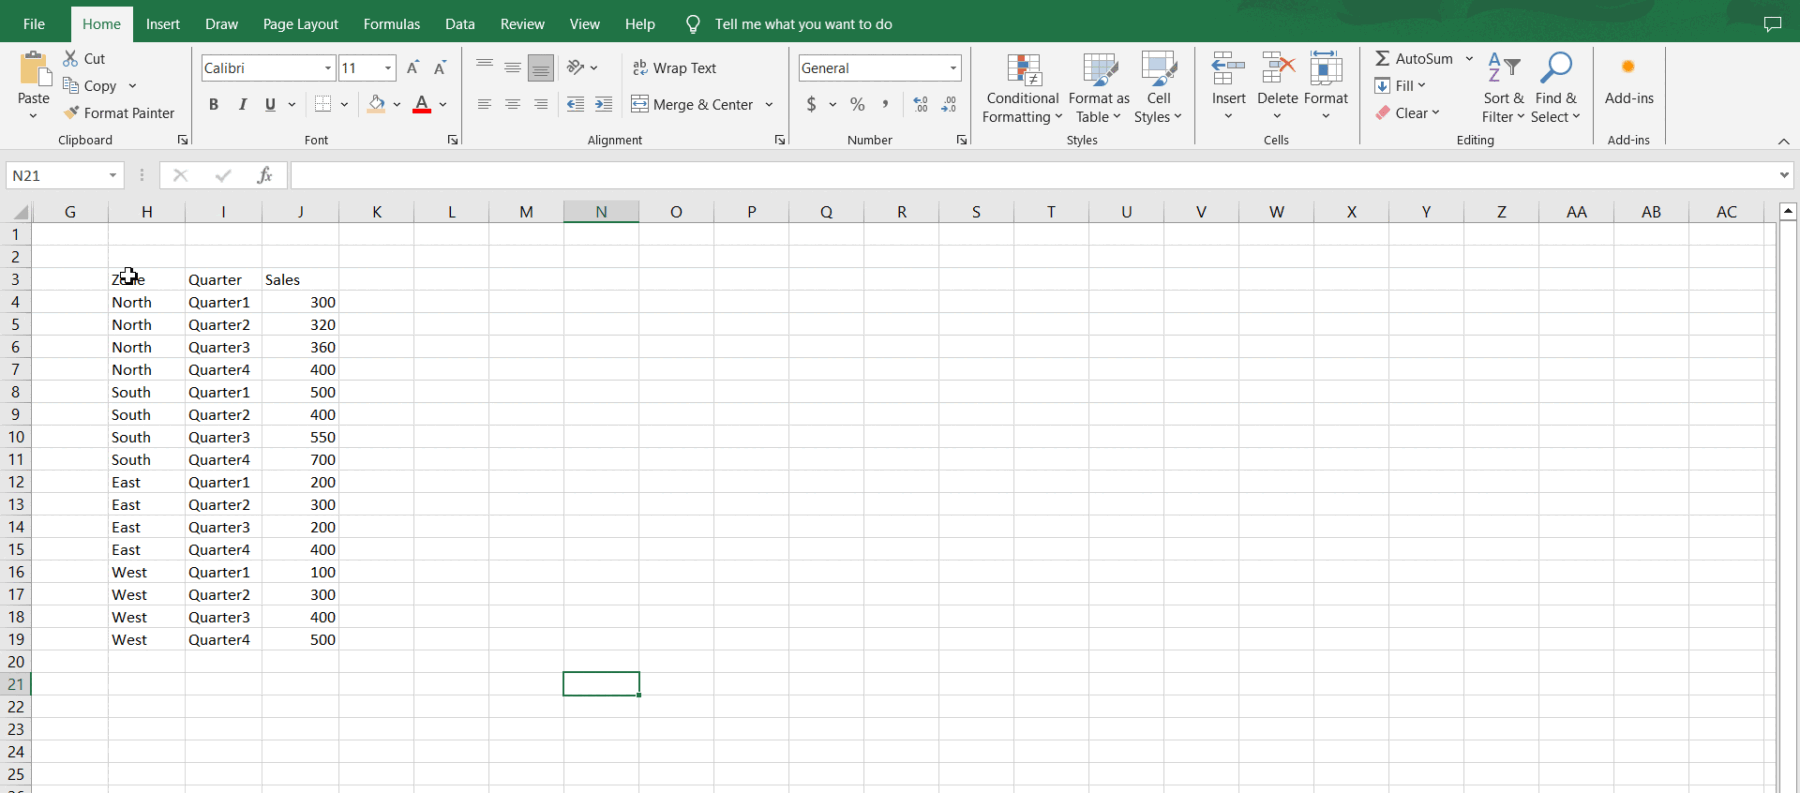
Task: Decrease the cell indent
Action: 575,104
